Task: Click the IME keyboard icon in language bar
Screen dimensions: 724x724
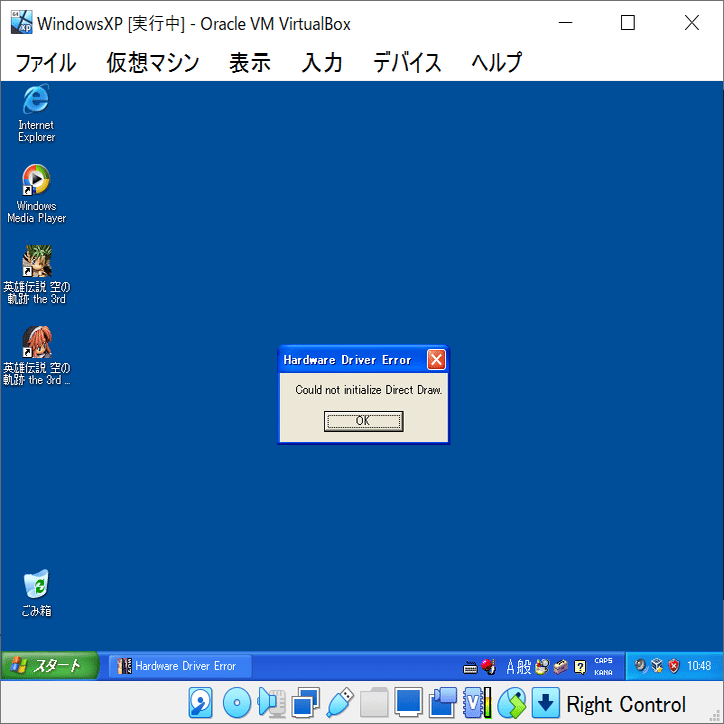Action: click(470, 668)
